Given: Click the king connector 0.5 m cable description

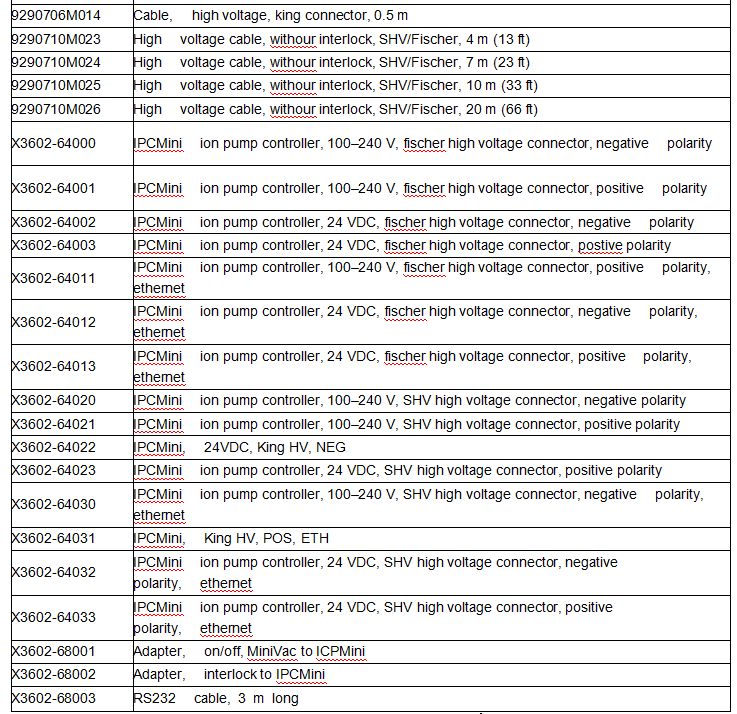Looking at the screenshot, I should [x=270, y=16].
